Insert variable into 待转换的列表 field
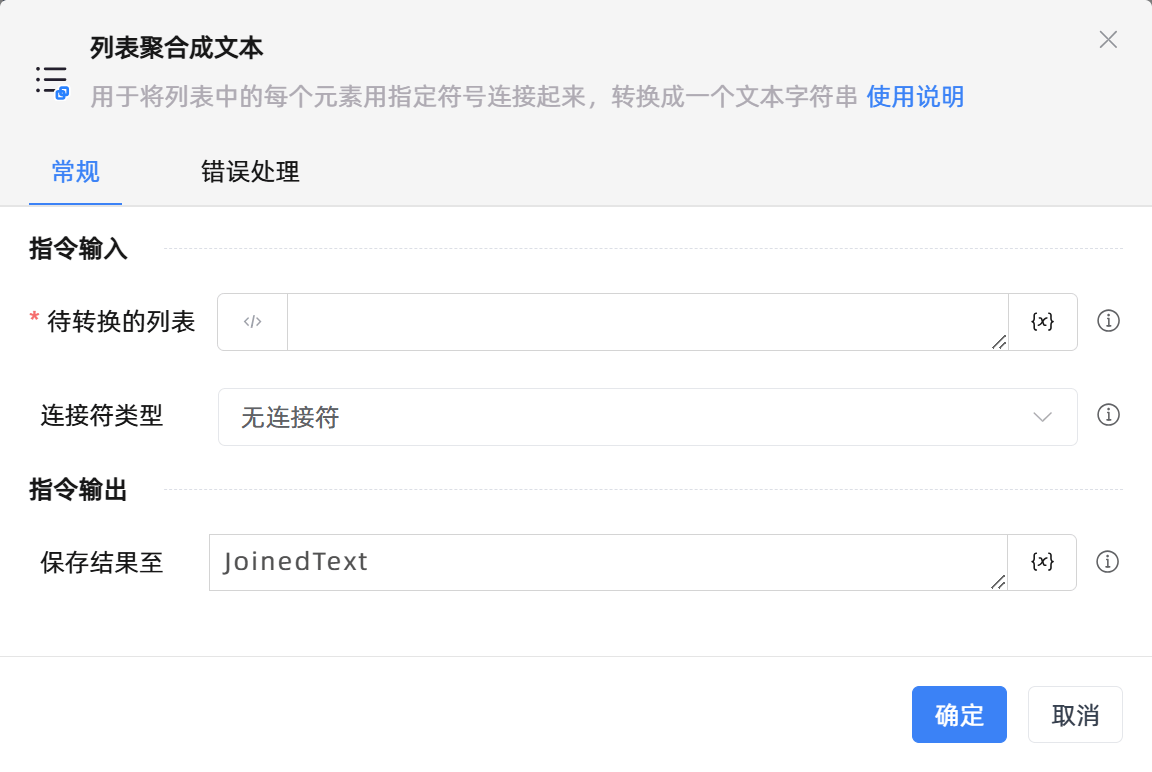Viewport: 1152px width, 772px height. tap(1042, 322)
